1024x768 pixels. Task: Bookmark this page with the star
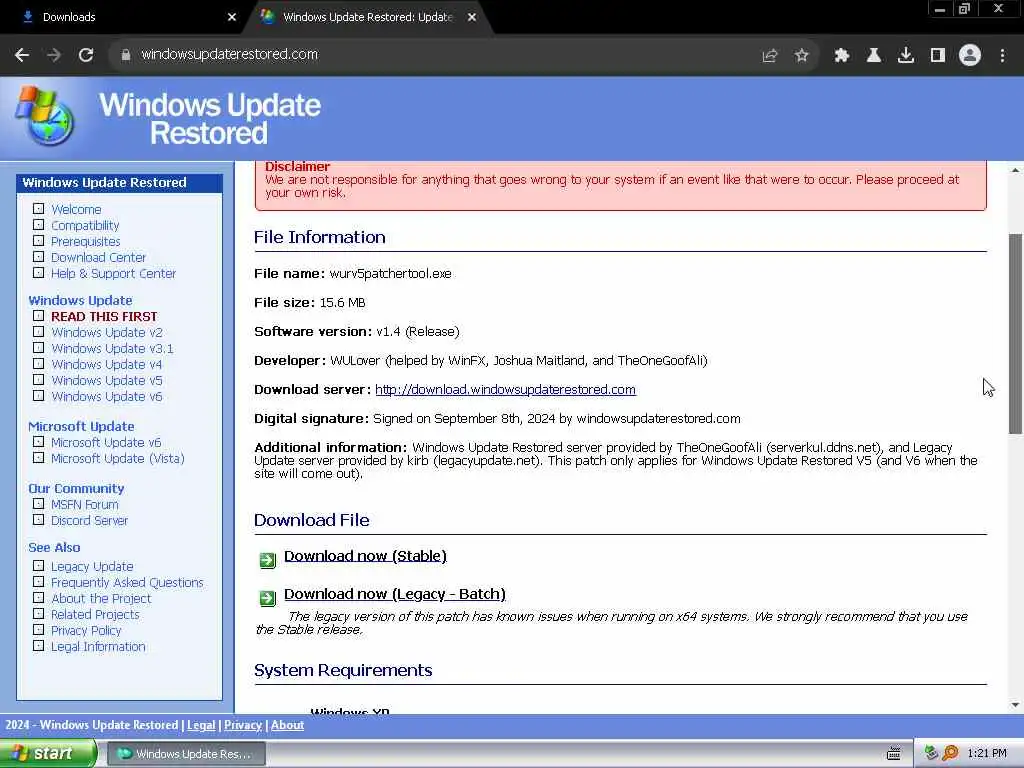click(802, 56)
